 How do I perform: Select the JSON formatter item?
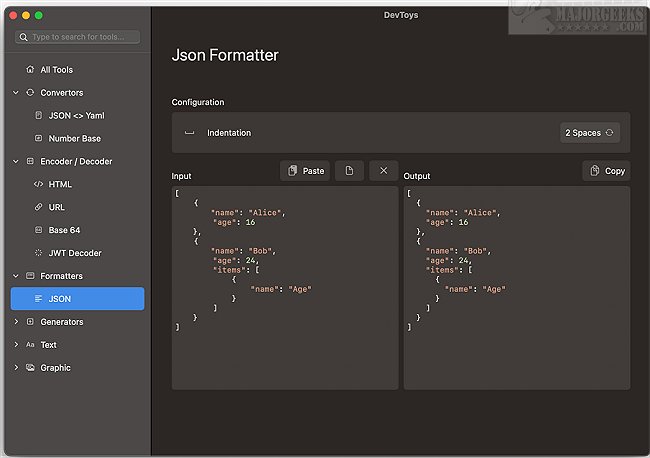[78, 298]
